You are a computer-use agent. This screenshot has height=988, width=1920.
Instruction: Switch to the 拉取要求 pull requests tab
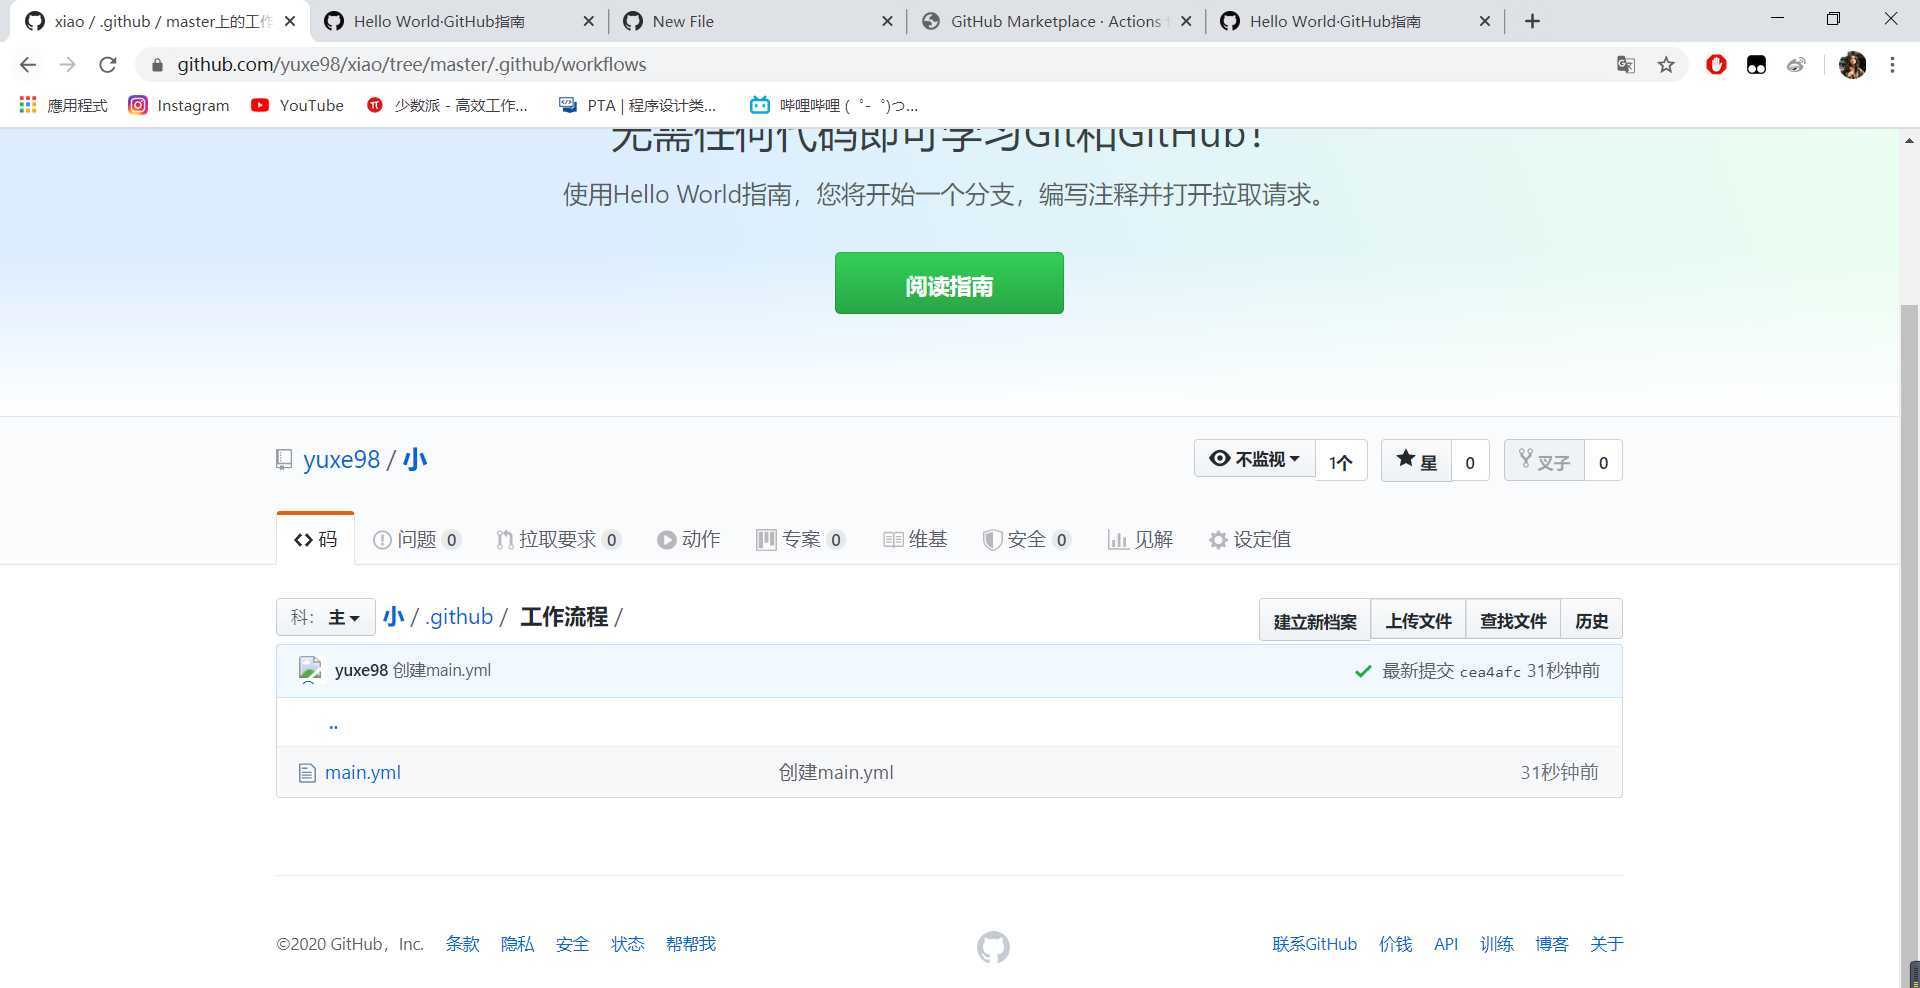pos(558,540)
